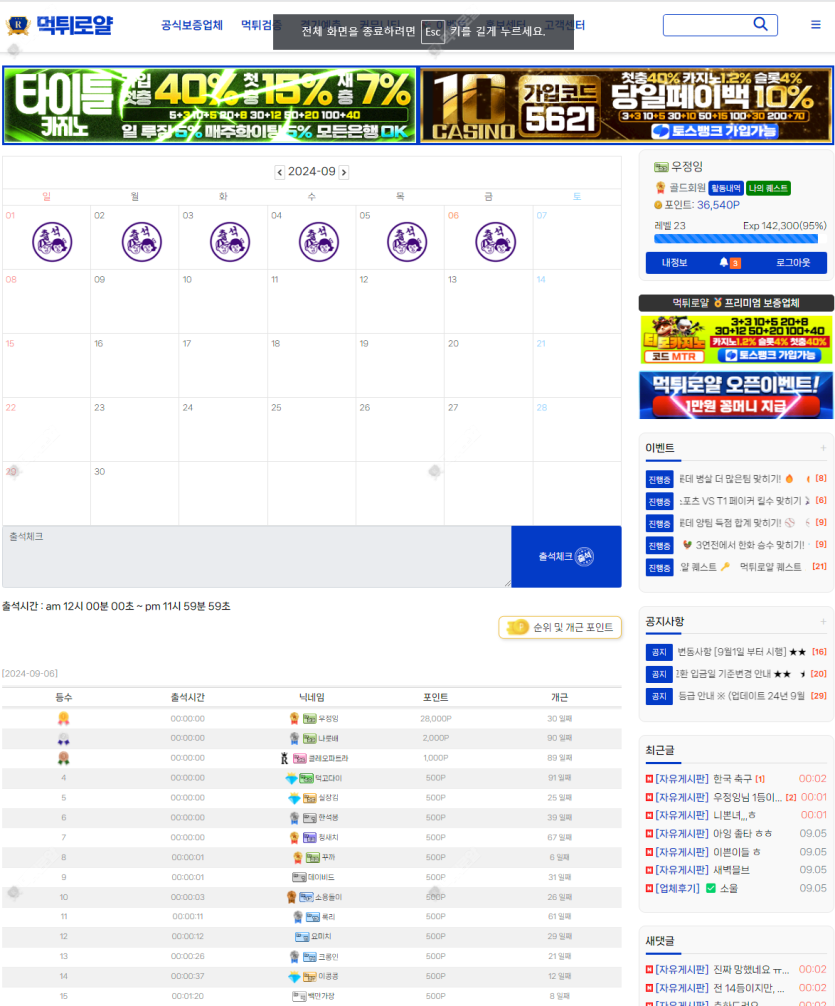This screenshot has height=1006, width=835.
Task: Click the attendance stamp on September 06
Action: (x=495, y=241)
